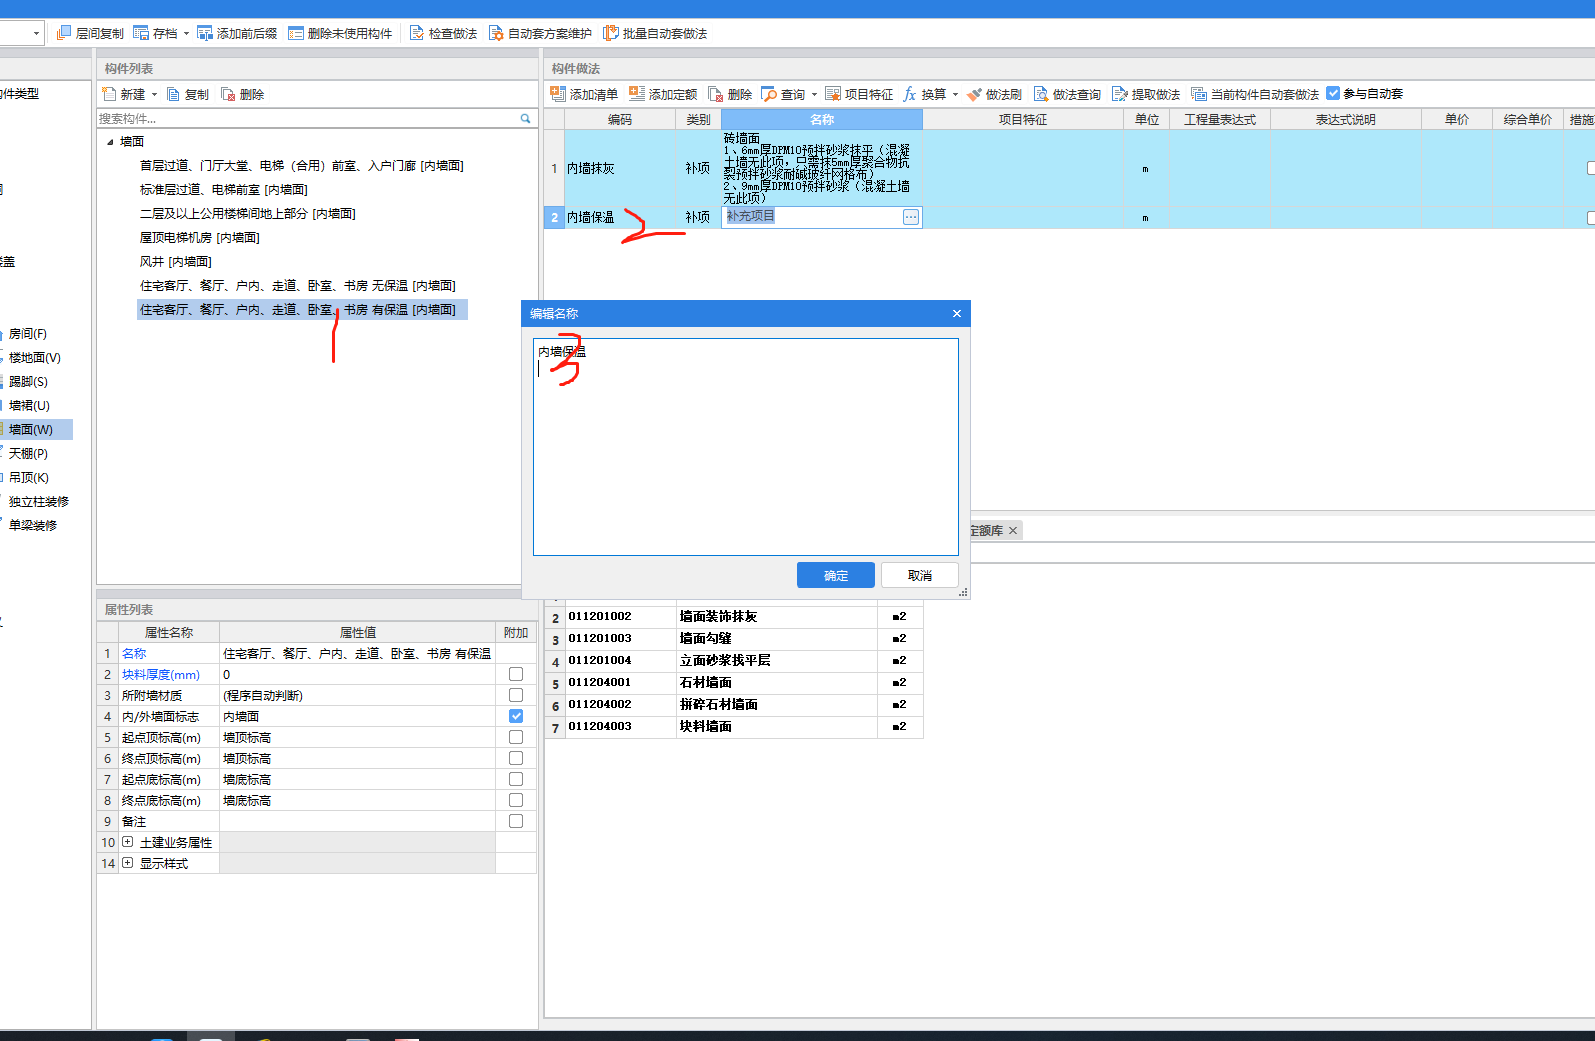
Task: Select the 无保温 [内墙面] residential component
Action: 298,286
